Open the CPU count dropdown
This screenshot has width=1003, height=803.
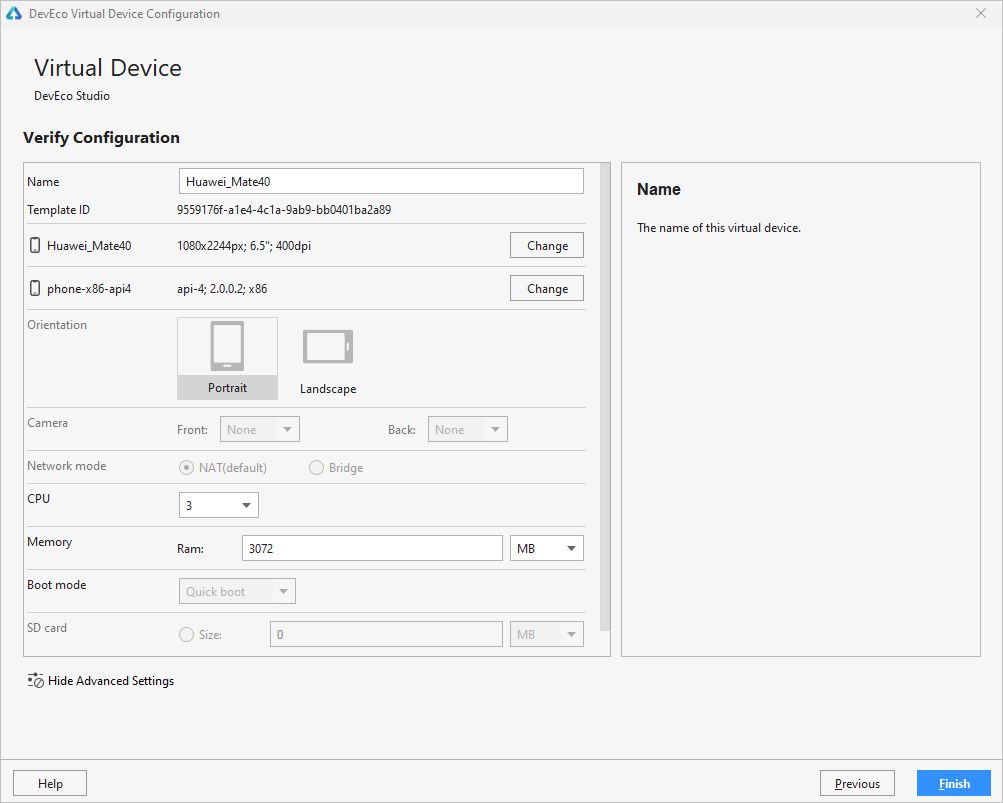219,506
